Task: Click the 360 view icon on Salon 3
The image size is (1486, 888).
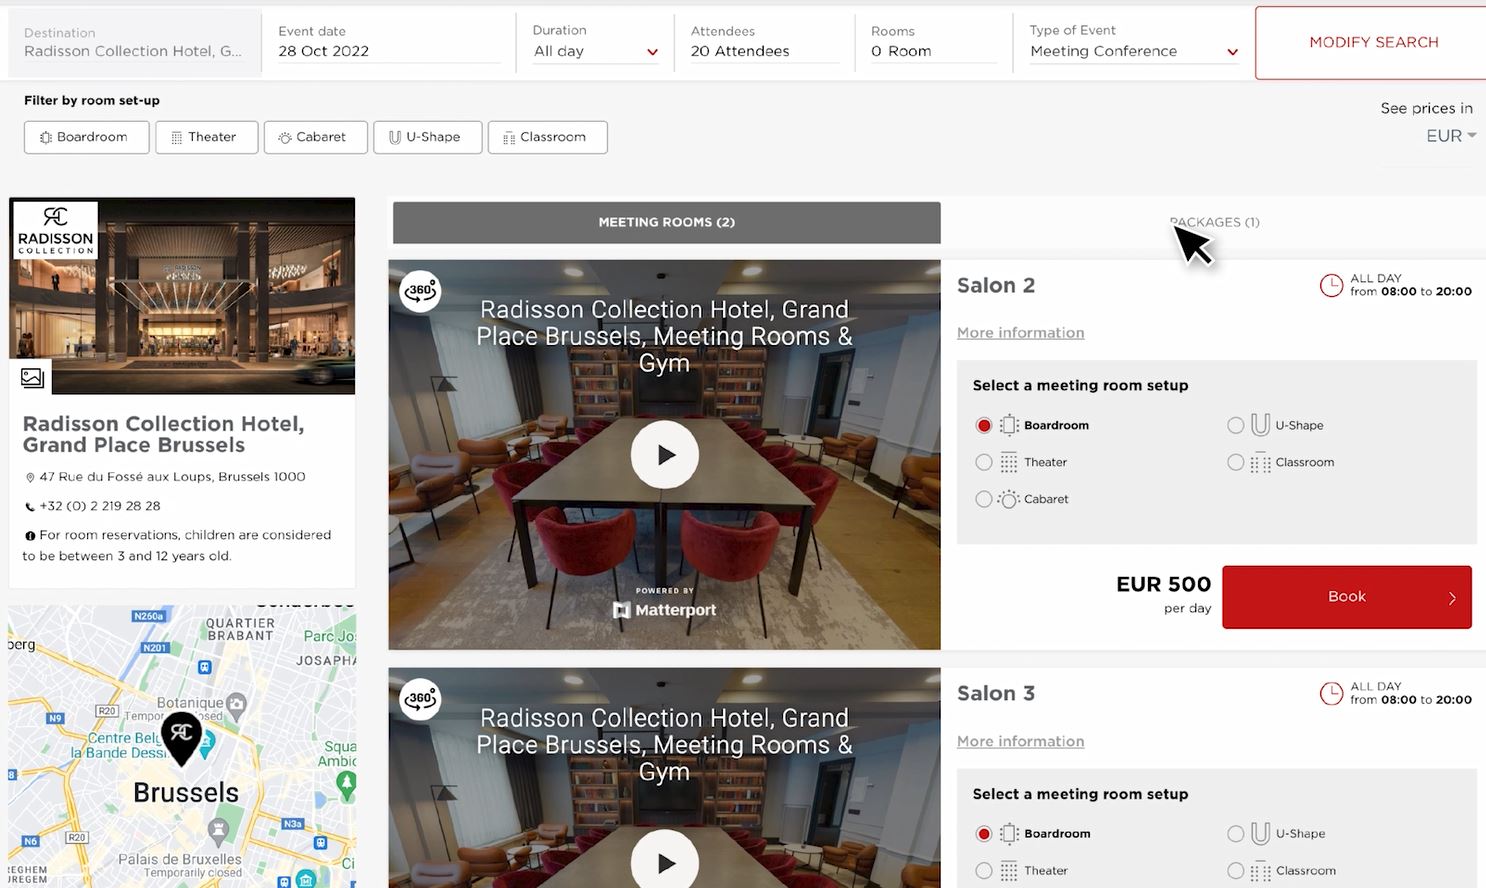Action: [x=420, y=699]
